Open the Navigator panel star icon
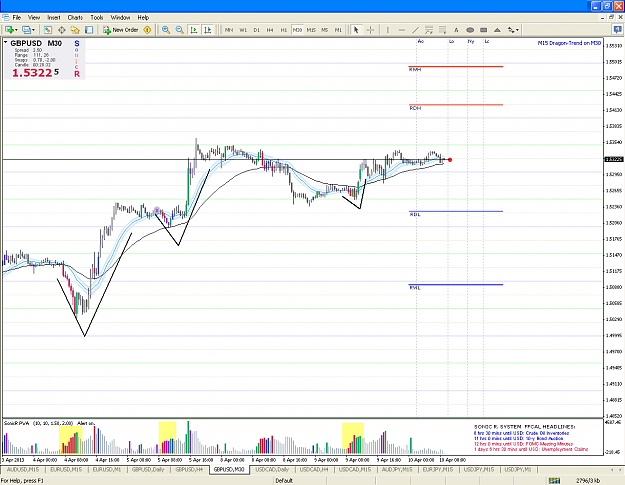The width and height of the screenshot is (625, 485). [x=75, y=30]
